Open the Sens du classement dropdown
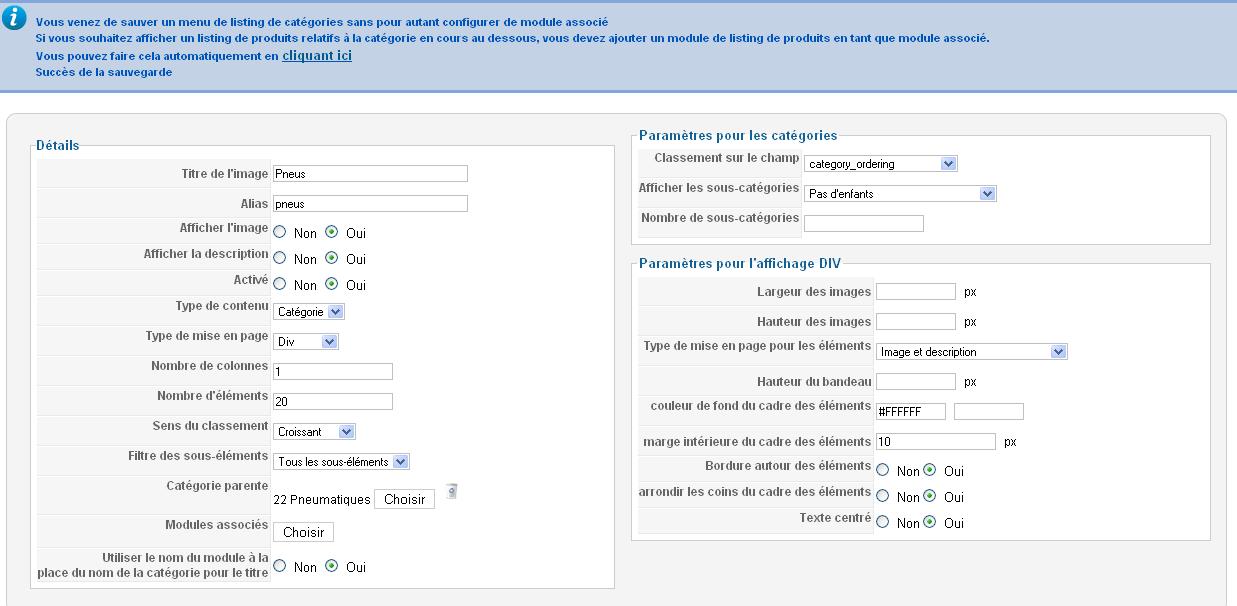 click(x=314, y=432)
